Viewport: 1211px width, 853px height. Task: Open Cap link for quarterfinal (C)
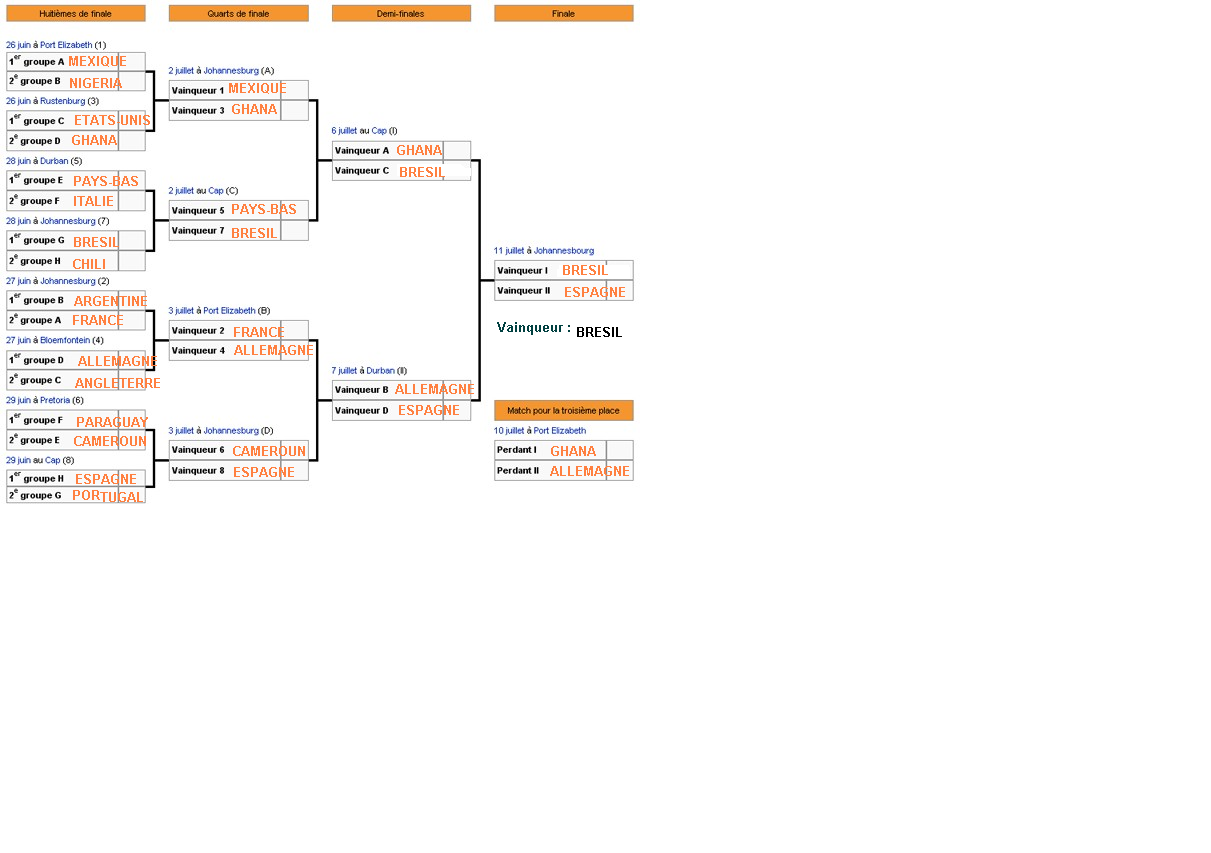click(216, 191)
